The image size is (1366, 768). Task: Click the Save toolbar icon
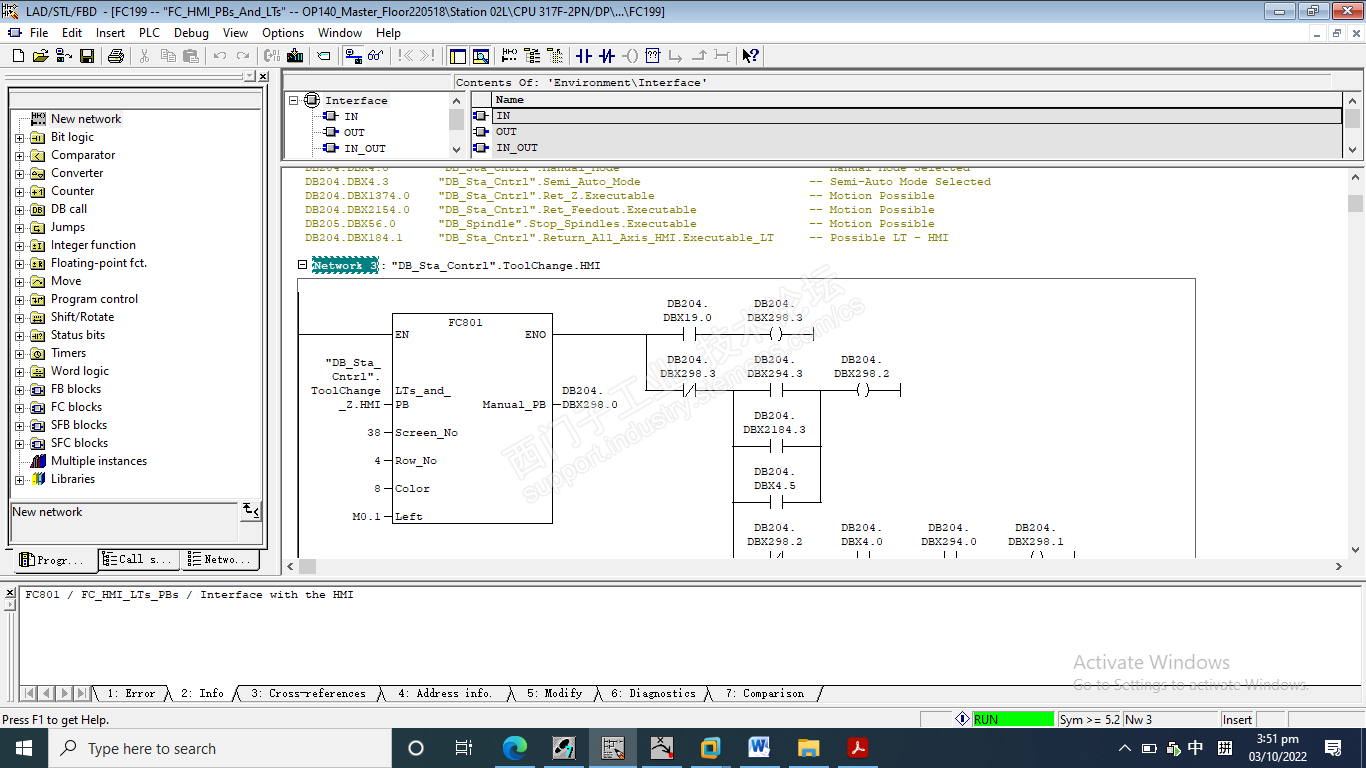pos(87,56)
